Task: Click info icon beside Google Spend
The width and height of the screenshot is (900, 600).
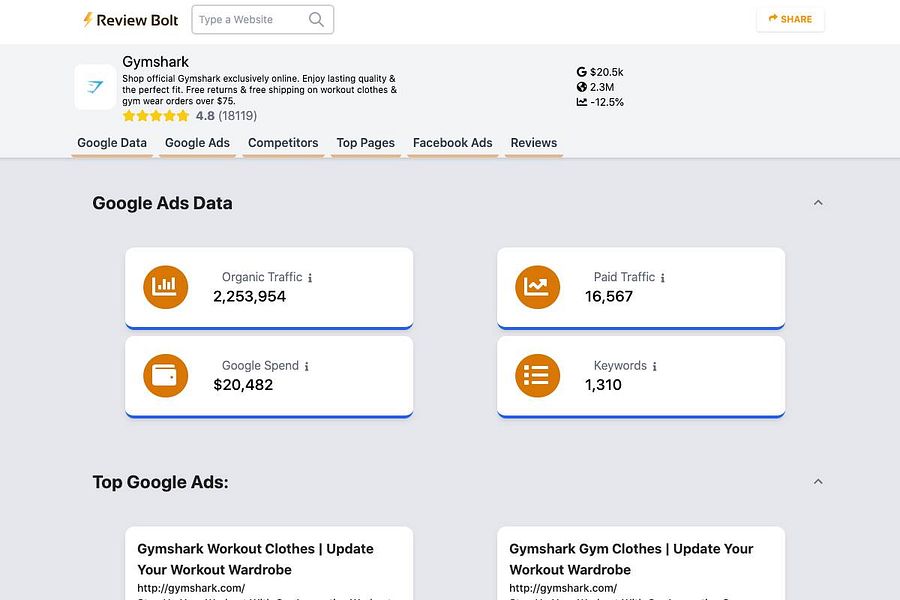Action: pos(307,367)
